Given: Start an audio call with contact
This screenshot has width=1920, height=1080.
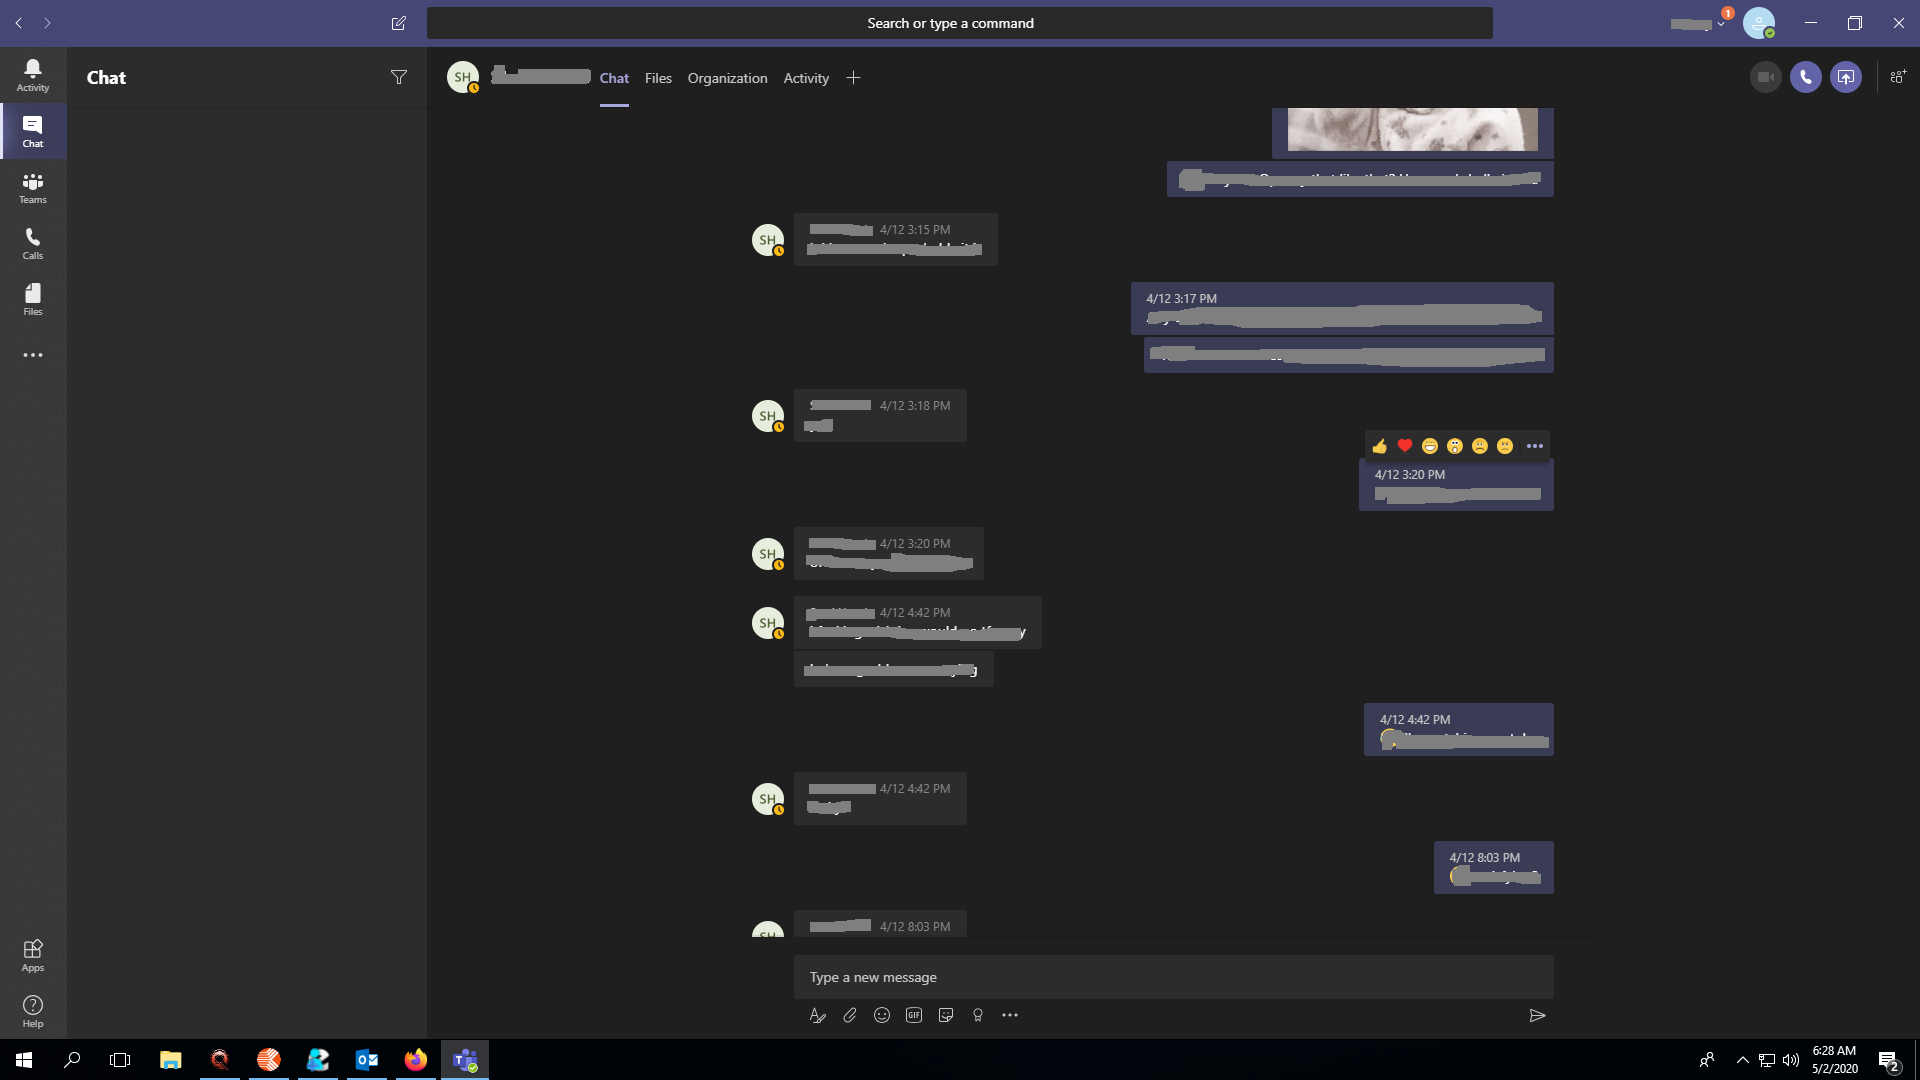Looking at the screenshot, I should click(x=1805, y=77).
